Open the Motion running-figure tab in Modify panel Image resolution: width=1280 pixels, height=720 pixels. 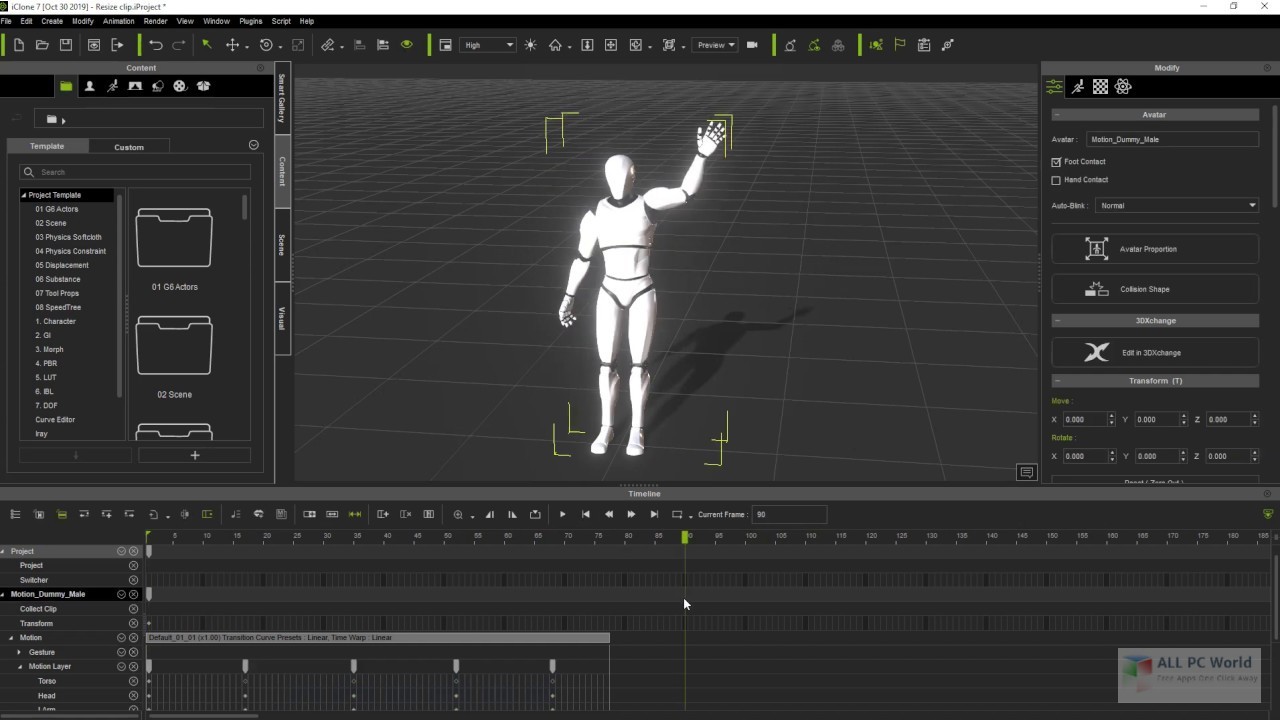tap(1077, 87)
